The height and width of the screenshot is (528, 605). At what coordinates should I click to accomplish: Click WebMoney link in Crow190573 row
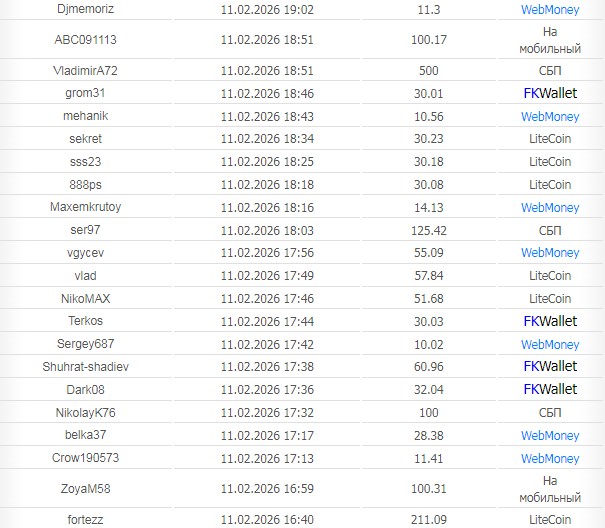[x=549, y=458]
